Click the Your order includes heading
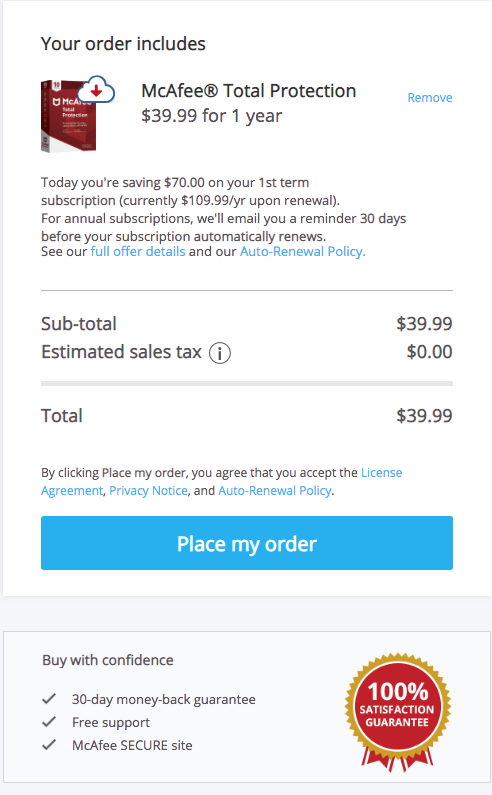The height and width of the screenshot is (795, 492). 123,44
